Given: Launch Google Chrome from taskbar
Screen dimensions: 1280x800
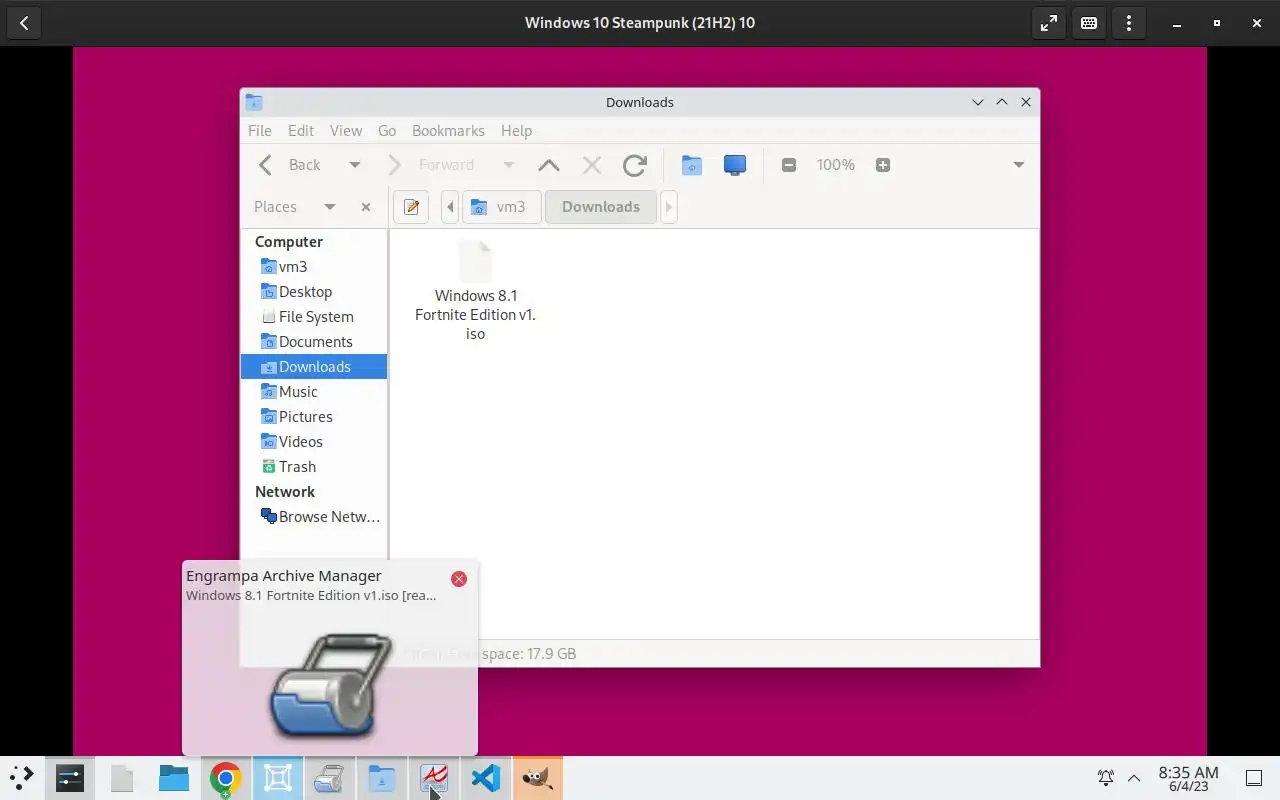Looking at the screenshot, I should point(226,777).
